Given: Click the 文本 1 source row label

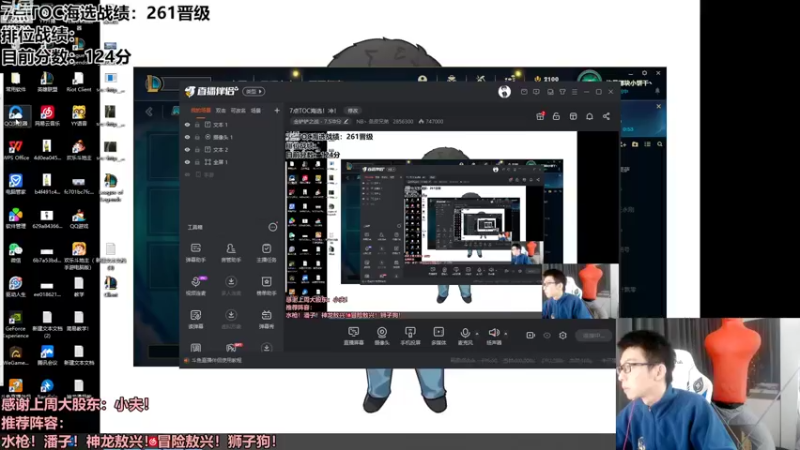Looking at the screenshot, I should [220, 124].
